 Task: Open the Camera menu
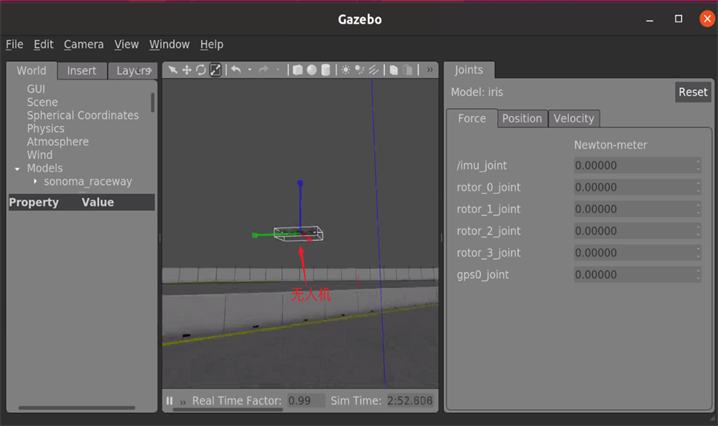pos(83,44)
